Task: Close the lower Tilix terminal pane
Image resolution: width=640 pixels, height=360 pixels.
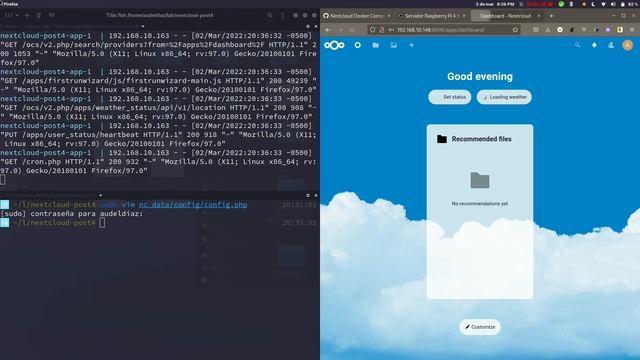Action: point(316,196)
